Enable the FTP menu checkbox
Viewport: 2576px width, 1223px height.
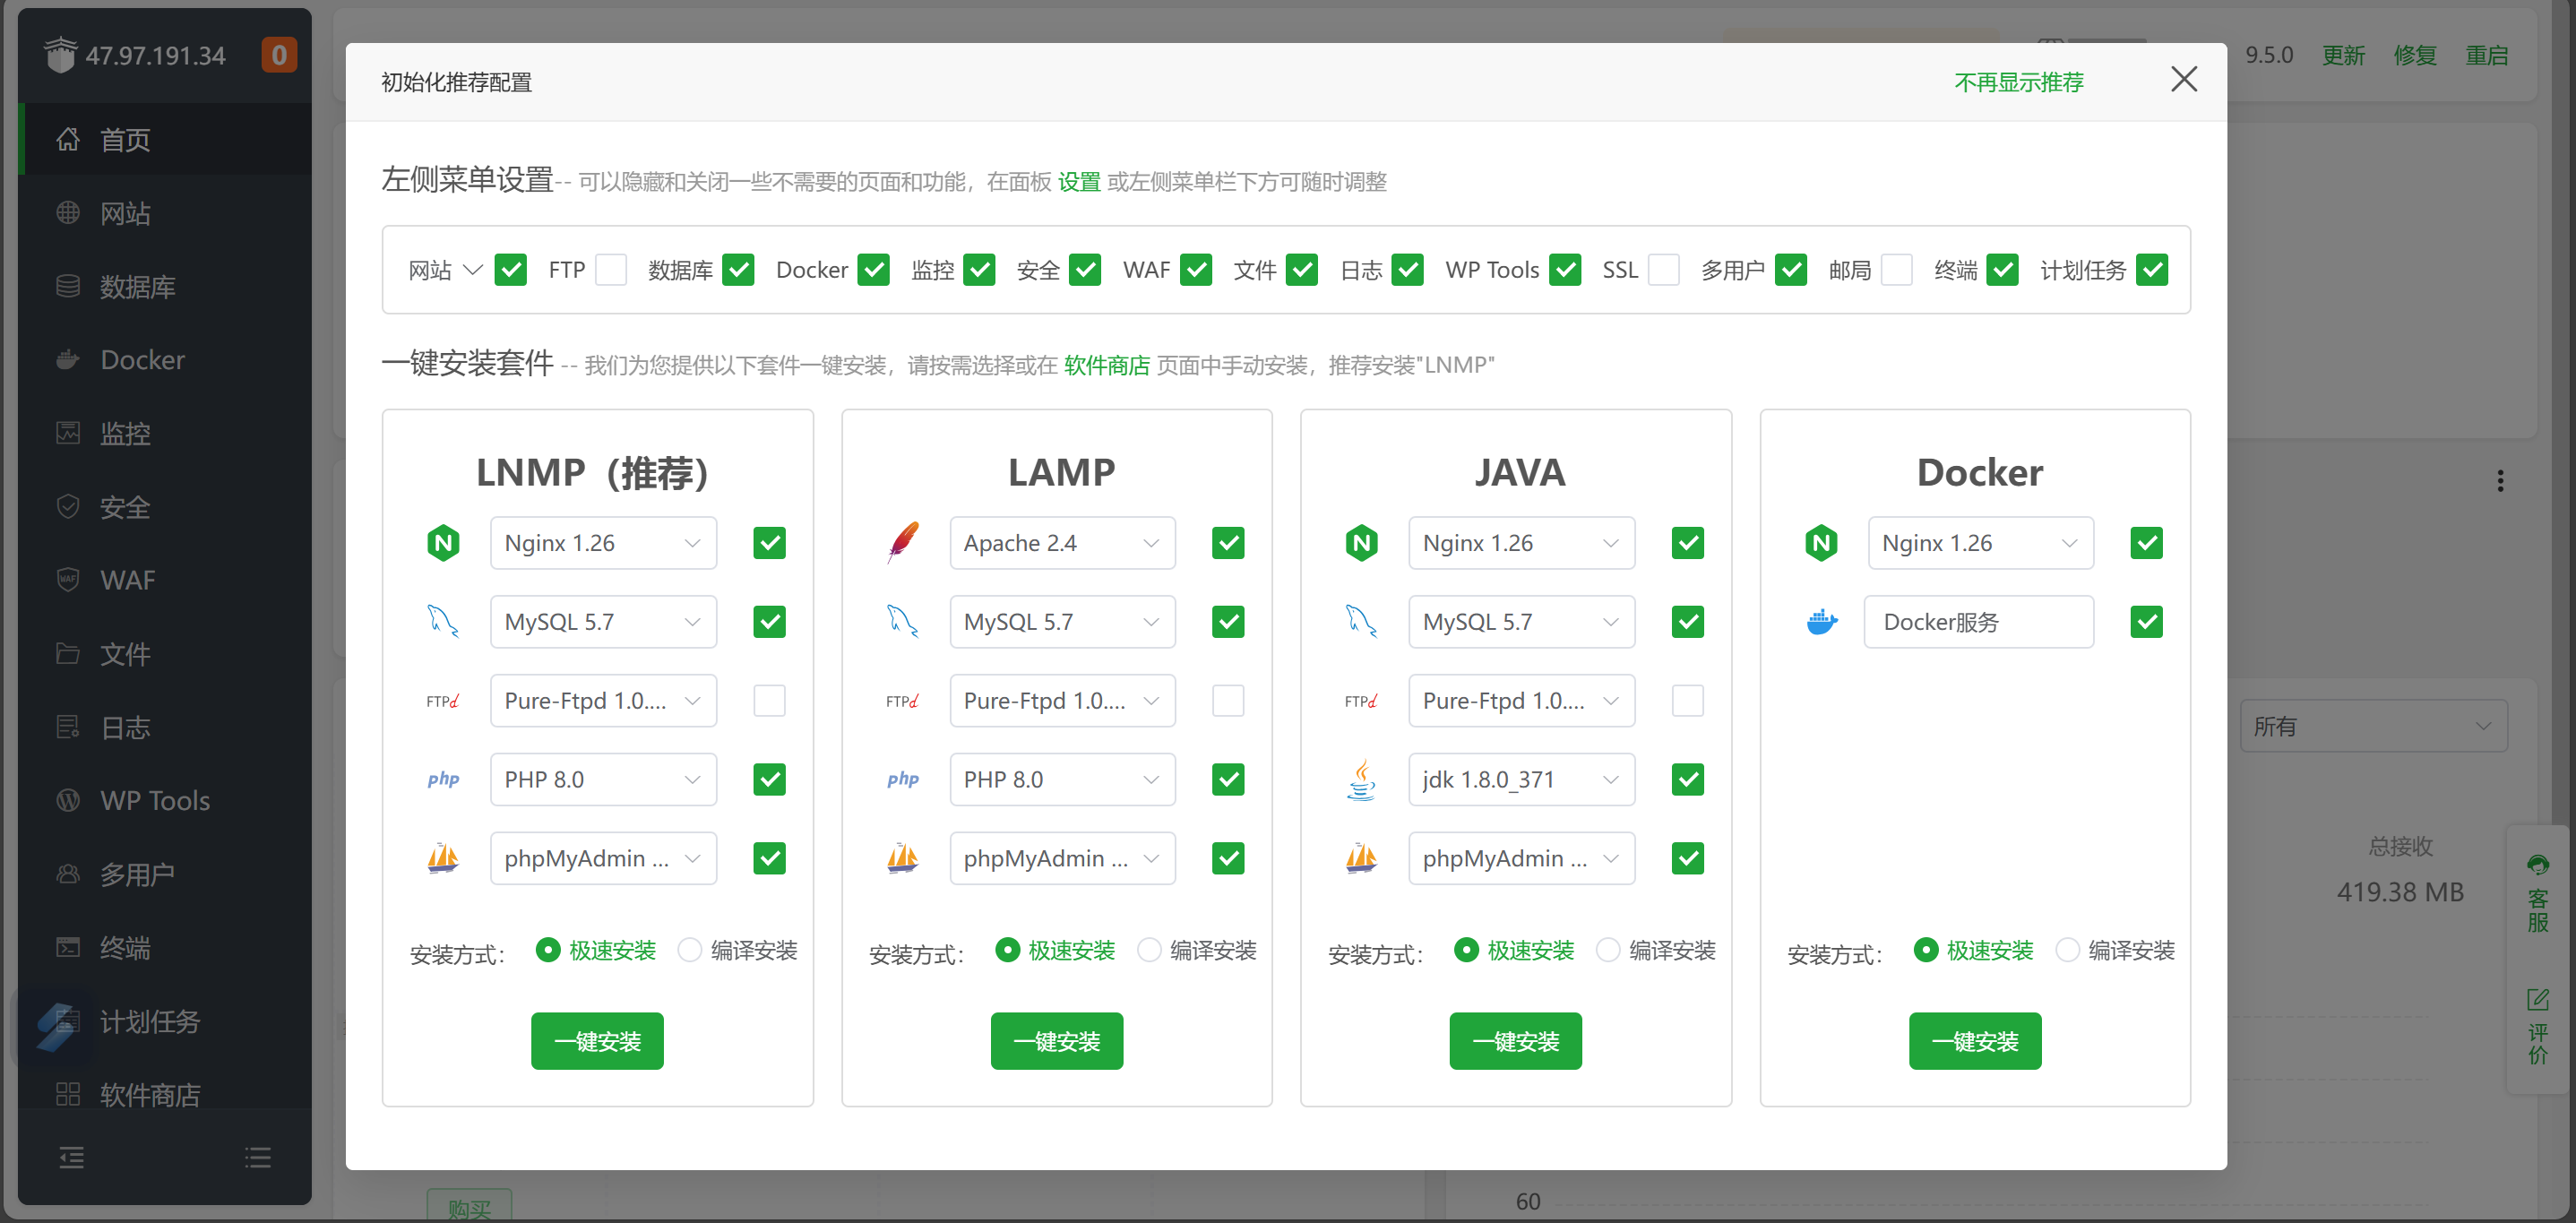click(610, 270)
